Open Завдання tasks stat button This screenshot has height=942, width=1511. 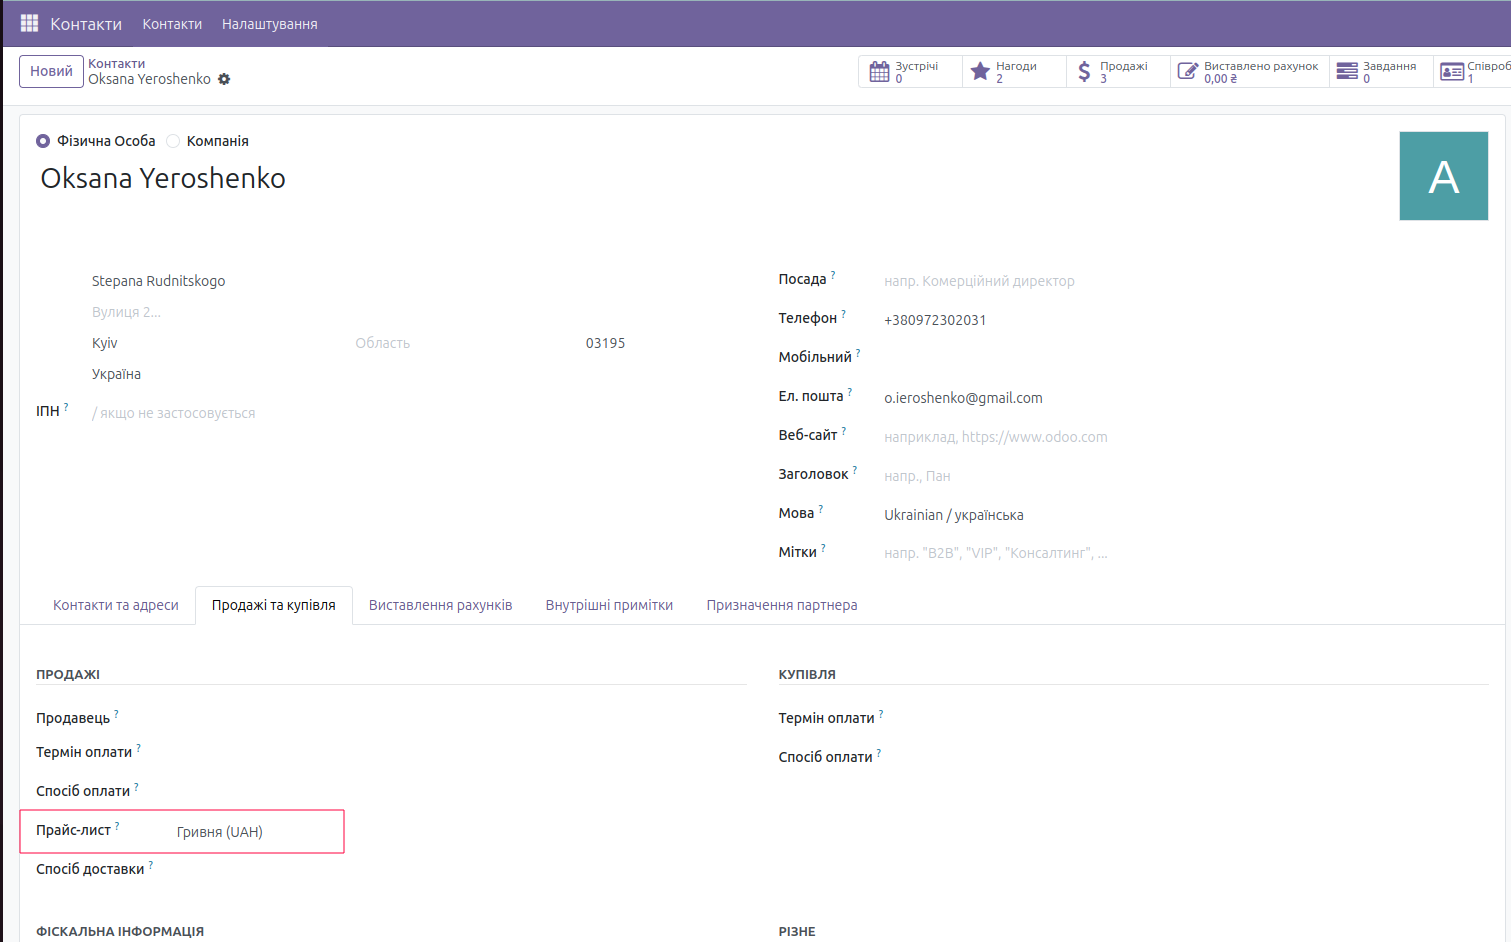[x=1381, y=72]
